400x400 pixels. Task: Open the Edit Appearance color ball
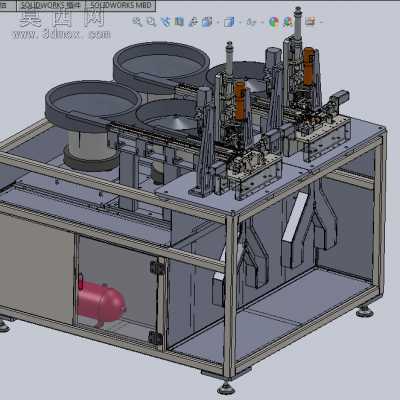274,22
